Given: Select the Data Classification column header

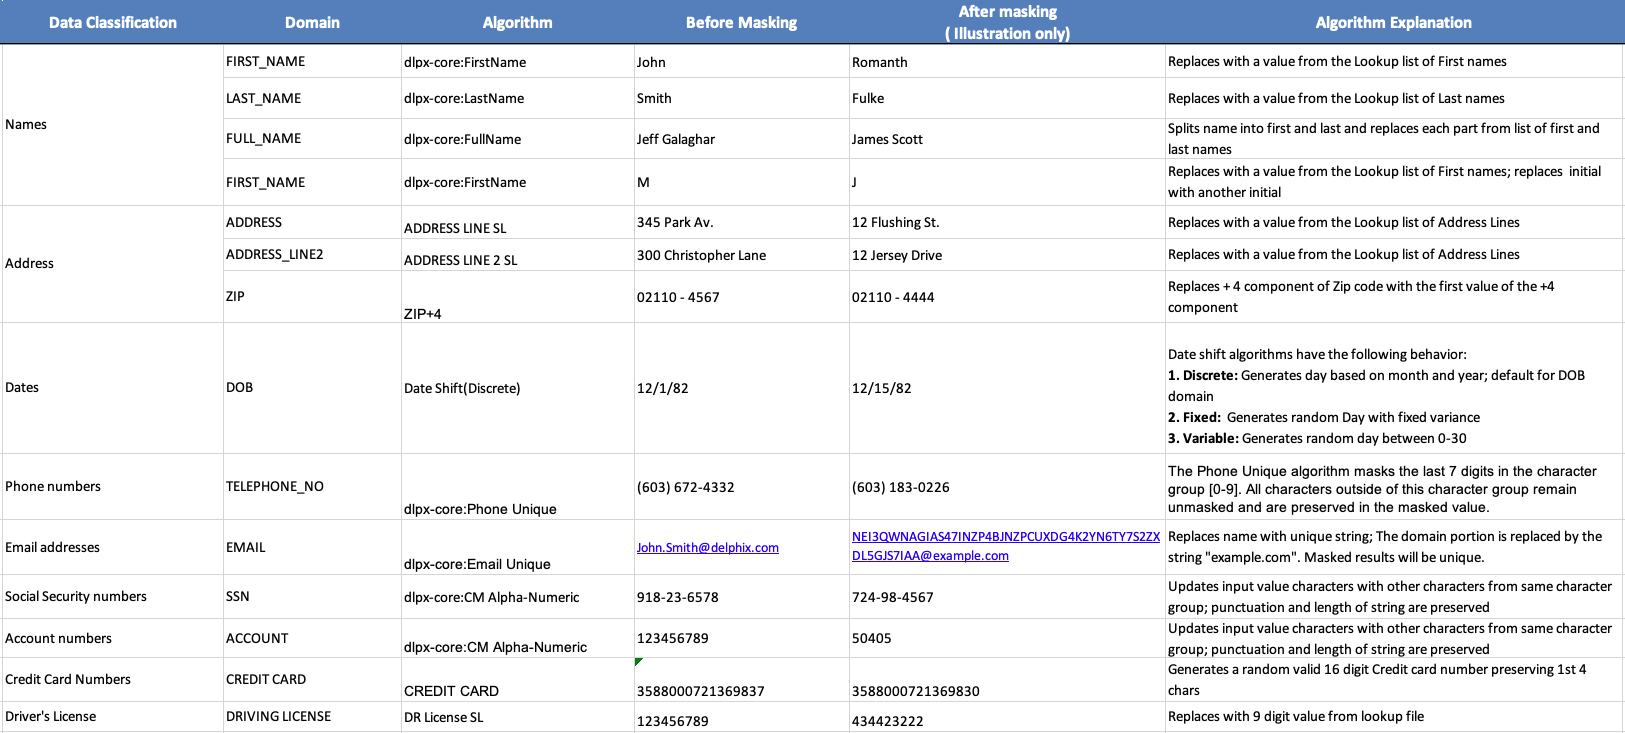Looking at the screenshot, I should point(112,22).
